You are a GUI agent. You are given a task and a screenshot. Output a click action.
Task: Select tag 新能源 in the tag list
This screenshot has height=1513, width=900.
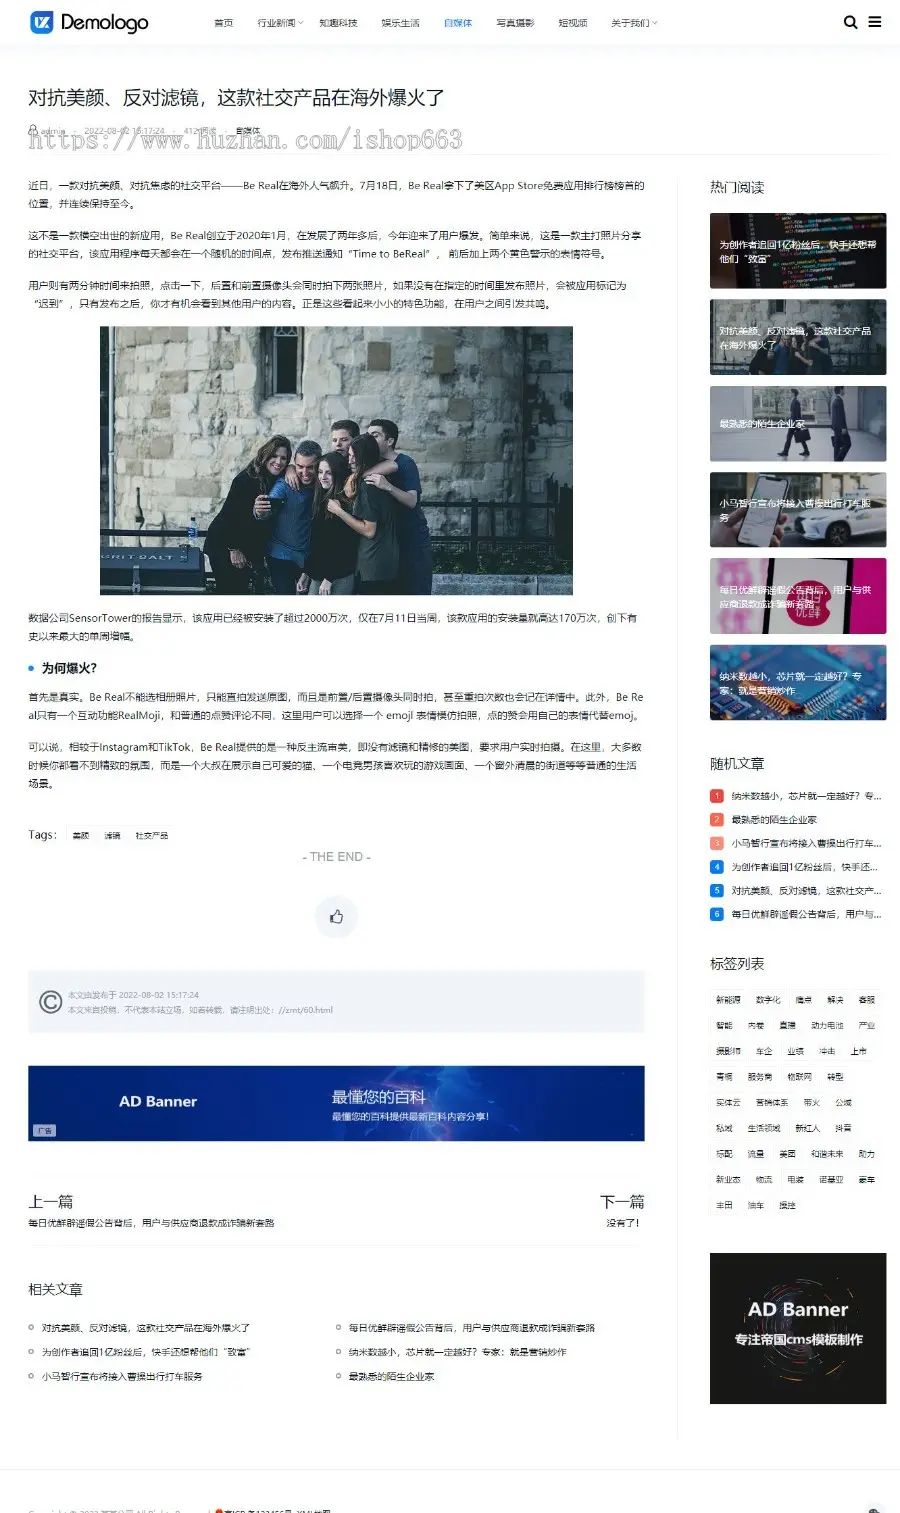tap(728, 1000)
